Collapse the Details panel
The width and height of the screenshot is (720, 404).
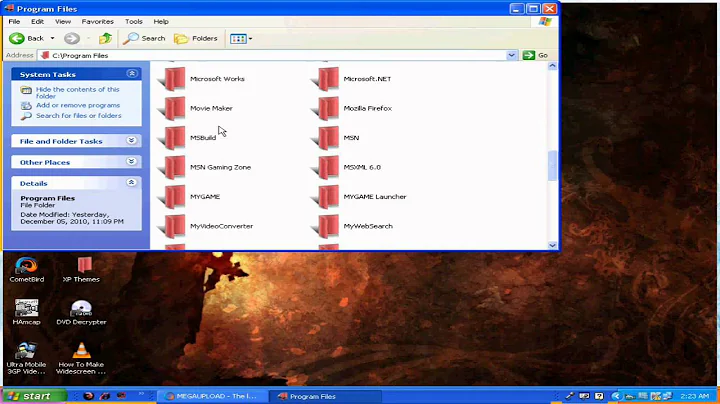pyautogui.click(x=132, y=183)
